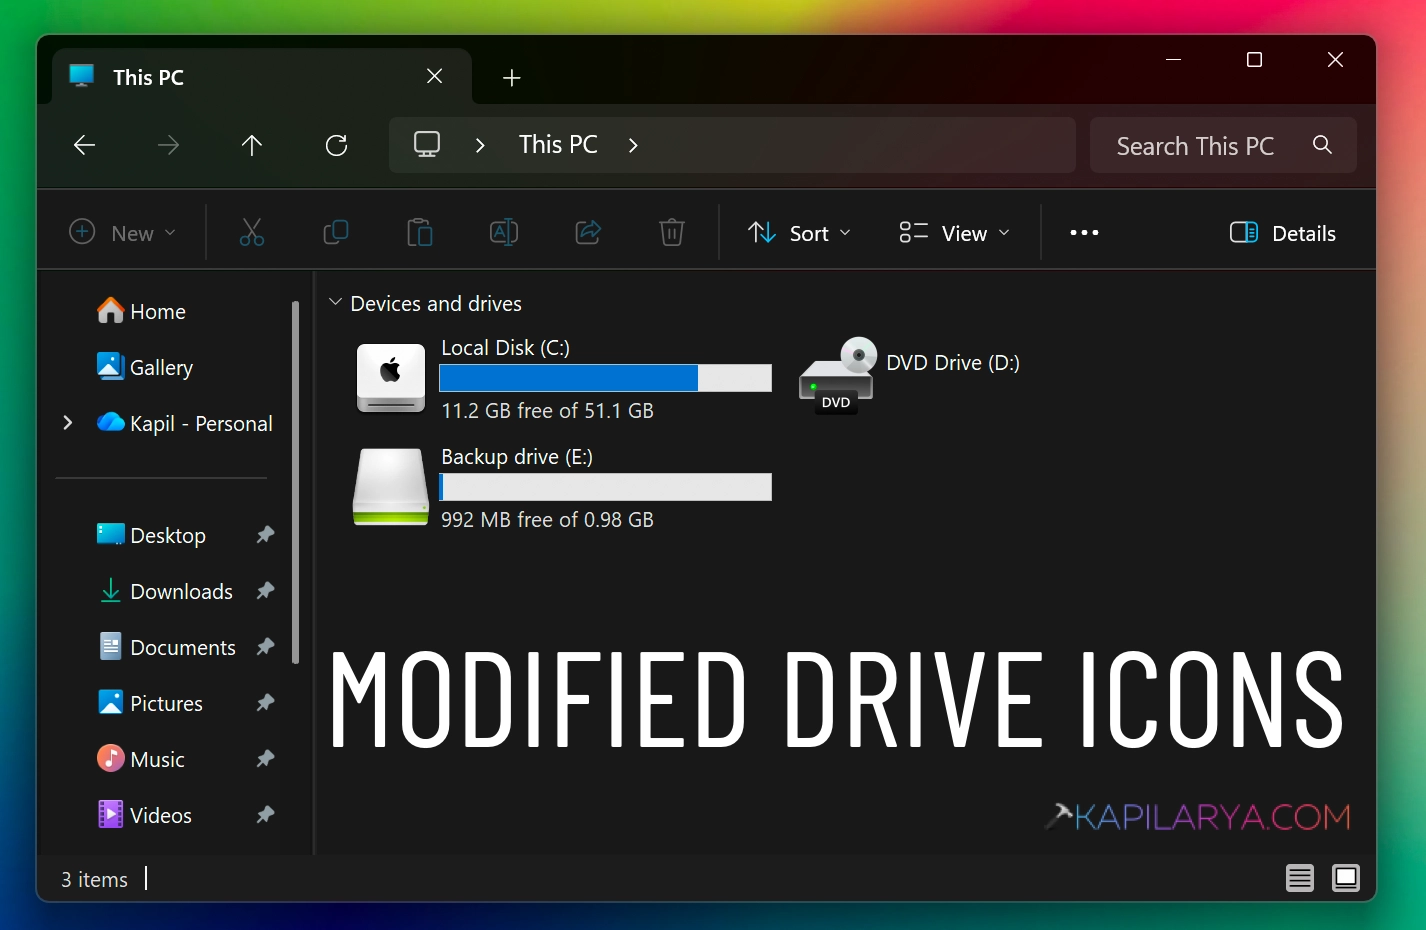Click the '992 MB free of 0.98 GB' text
Viewport: 1426px width, 930px height.
point(547,520)
